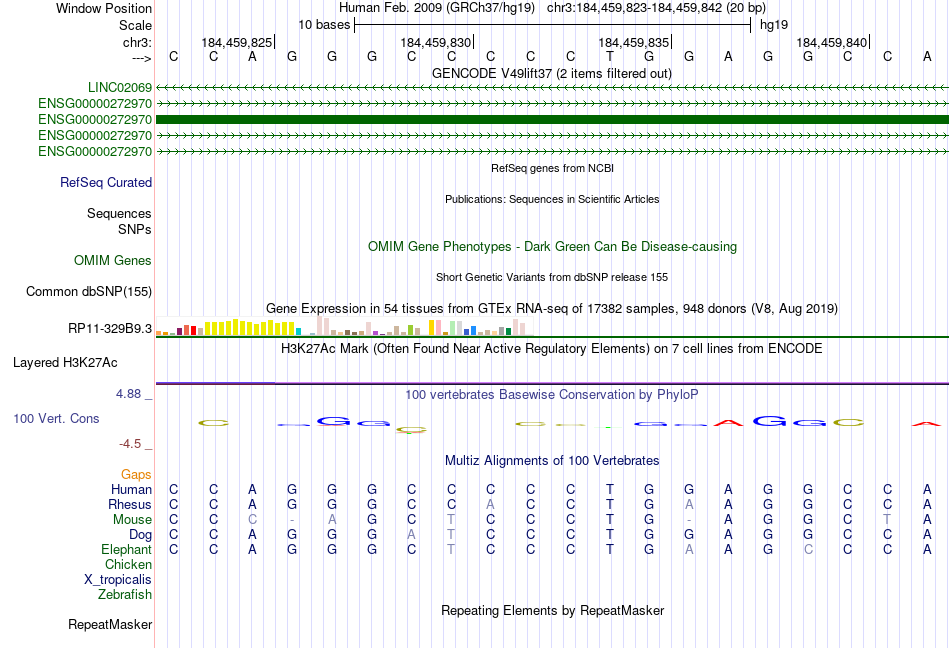
Task: Select the Elephant alignment row label
Action: [x=127, y=549]
